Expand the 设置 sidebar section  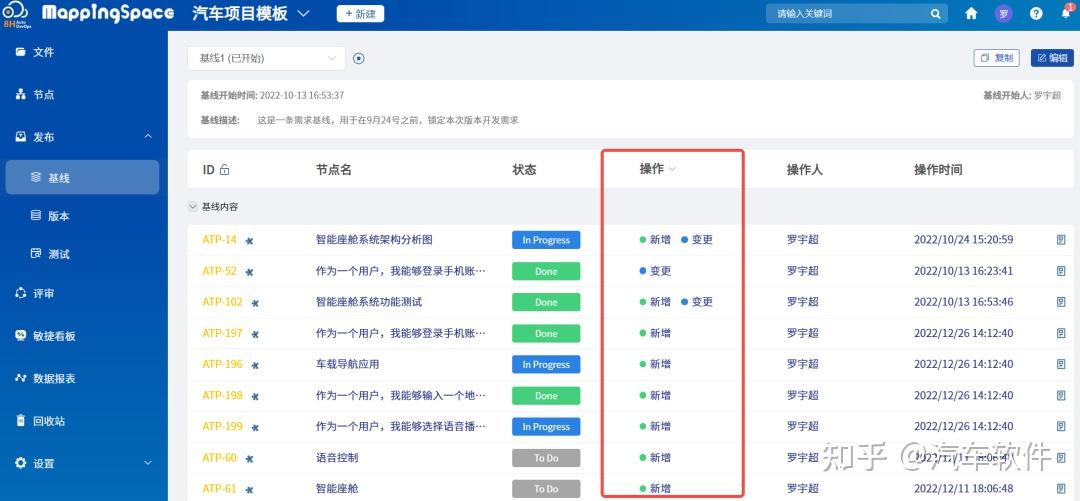pyautogui.click(x=148, y=463)
